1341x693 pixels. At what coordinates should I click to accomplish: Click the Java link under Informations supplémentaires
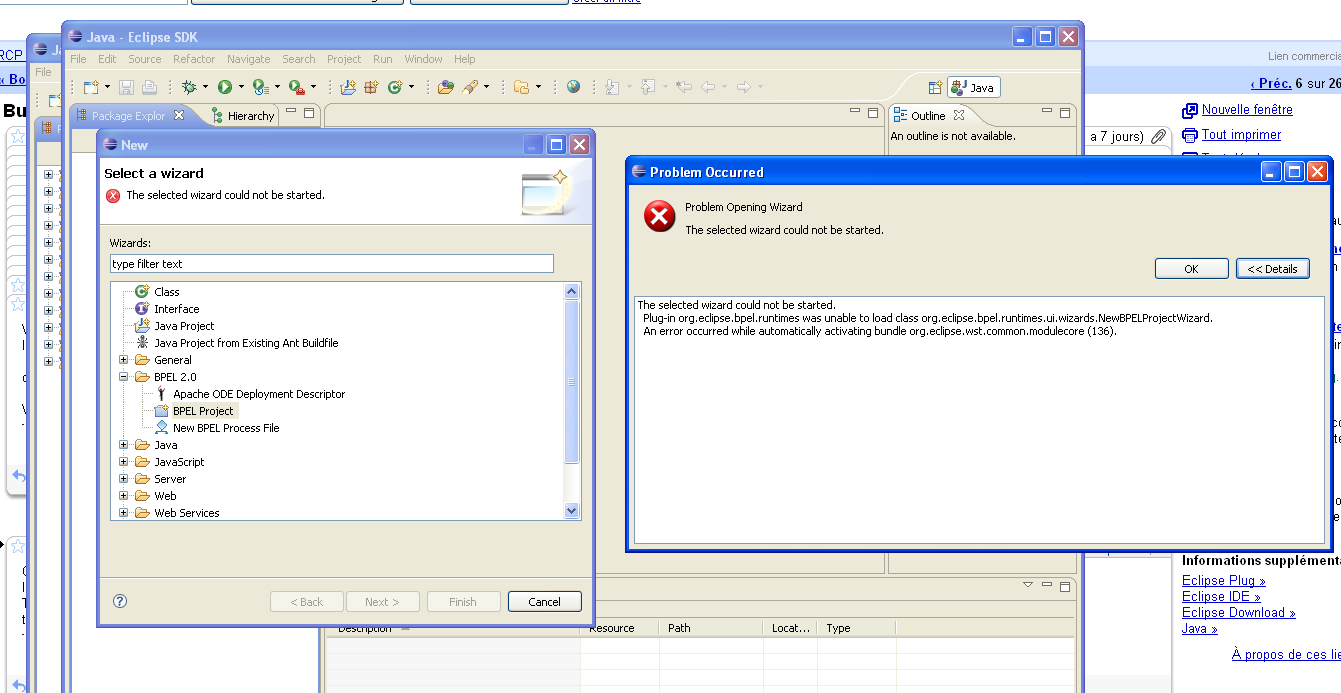[1199, 628]
